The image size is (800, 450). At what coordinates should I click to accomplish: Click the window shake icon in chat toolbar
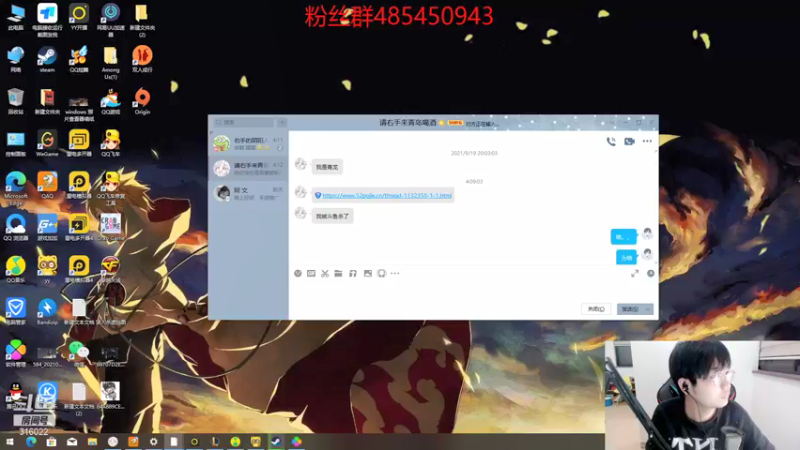[x=381, y=273]
